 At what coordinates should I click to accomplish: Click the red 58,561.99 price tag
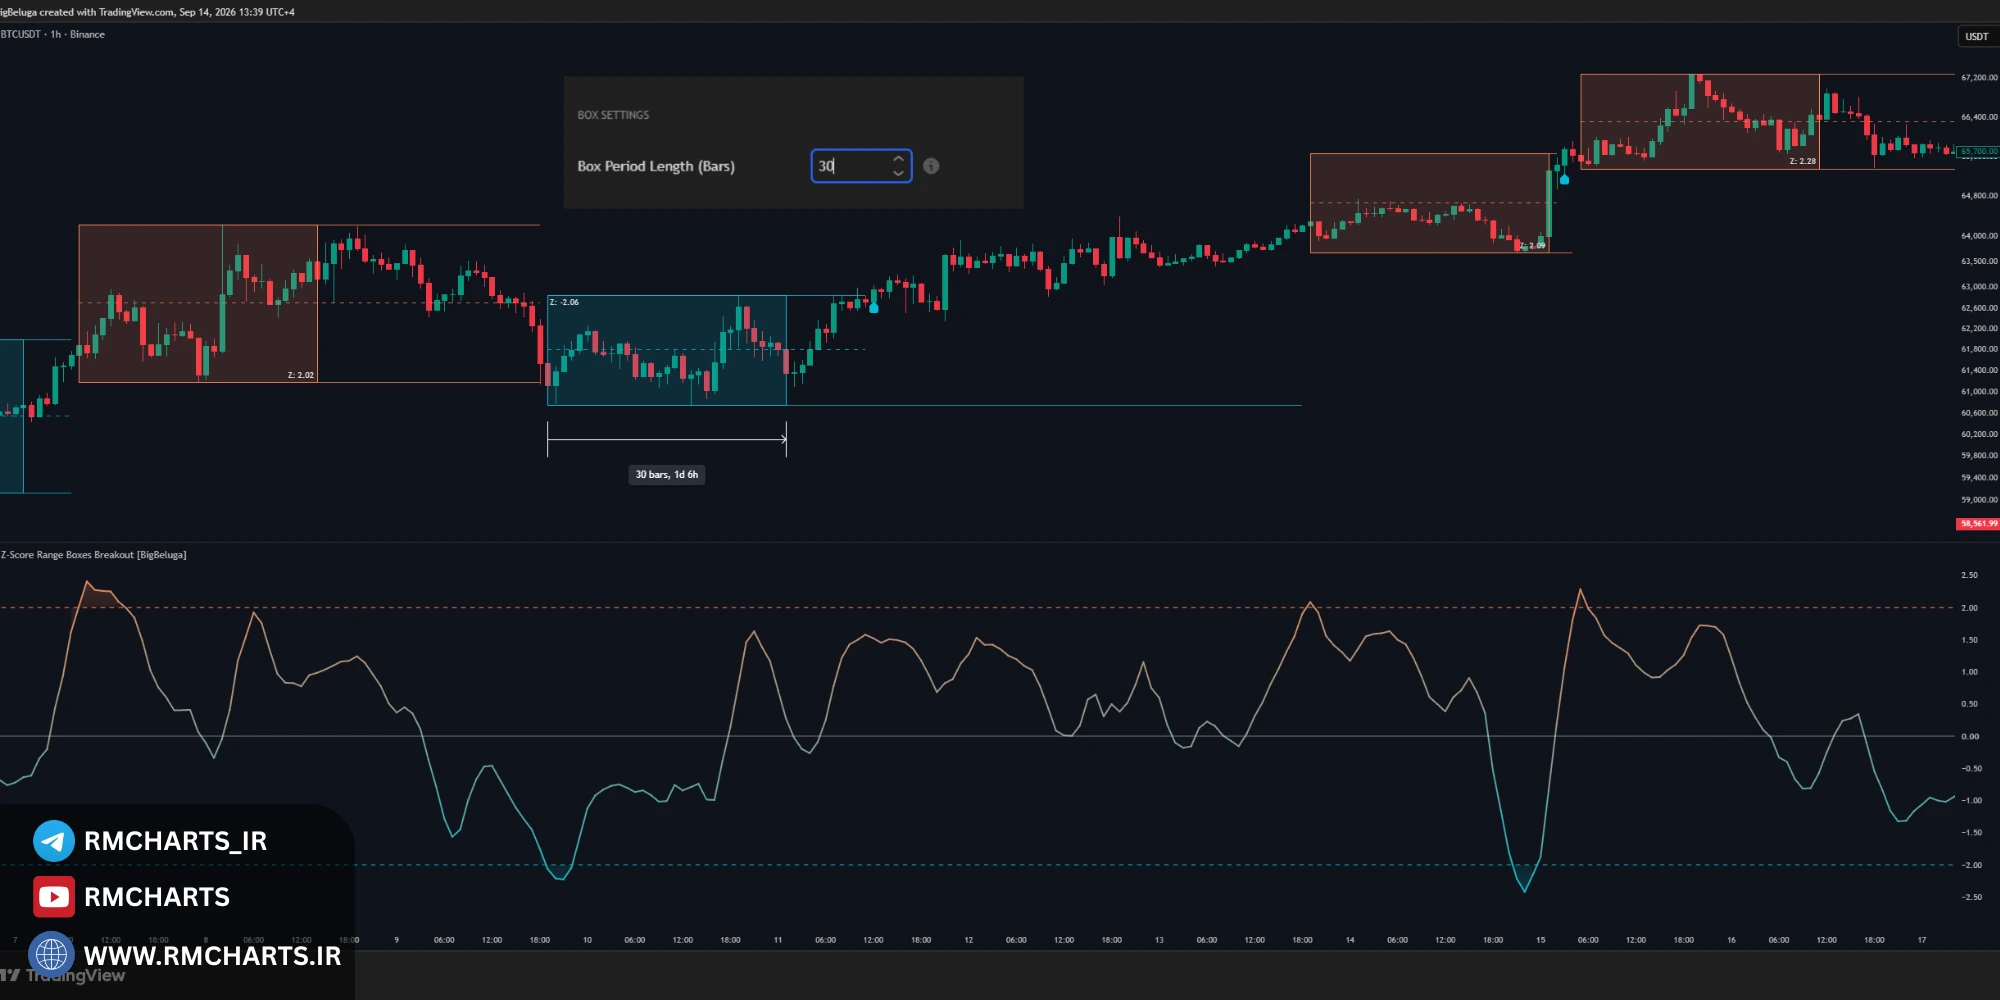pyautogui.click(x=1978, y=524)
